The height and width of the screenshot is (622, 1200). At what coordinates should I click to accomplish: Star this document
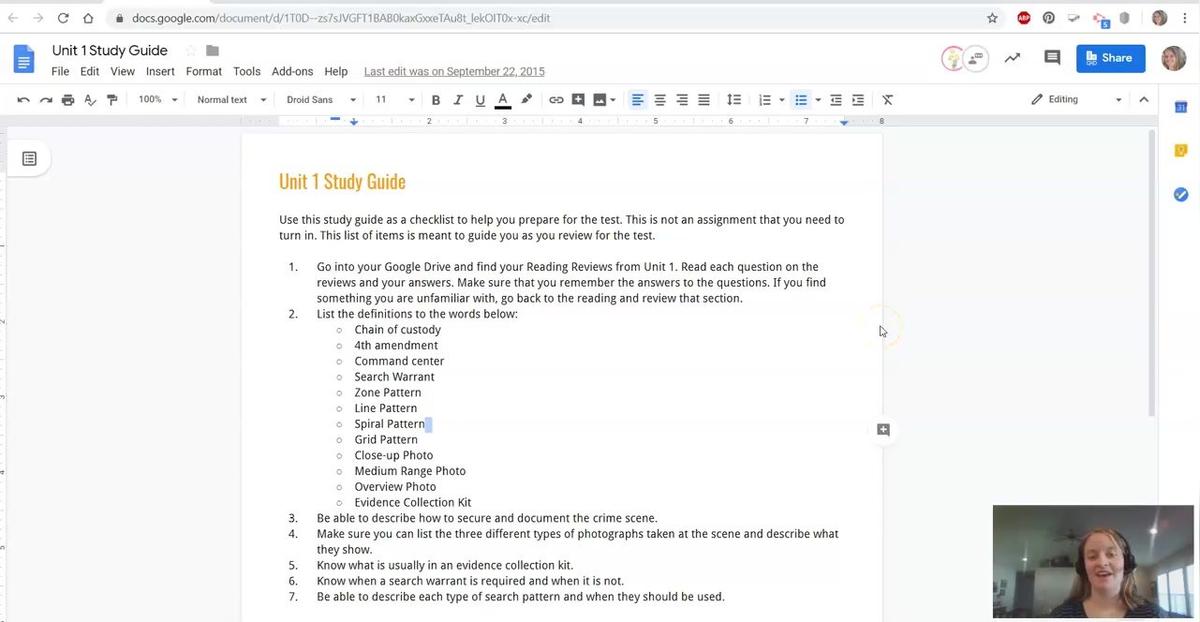(190, 51)
